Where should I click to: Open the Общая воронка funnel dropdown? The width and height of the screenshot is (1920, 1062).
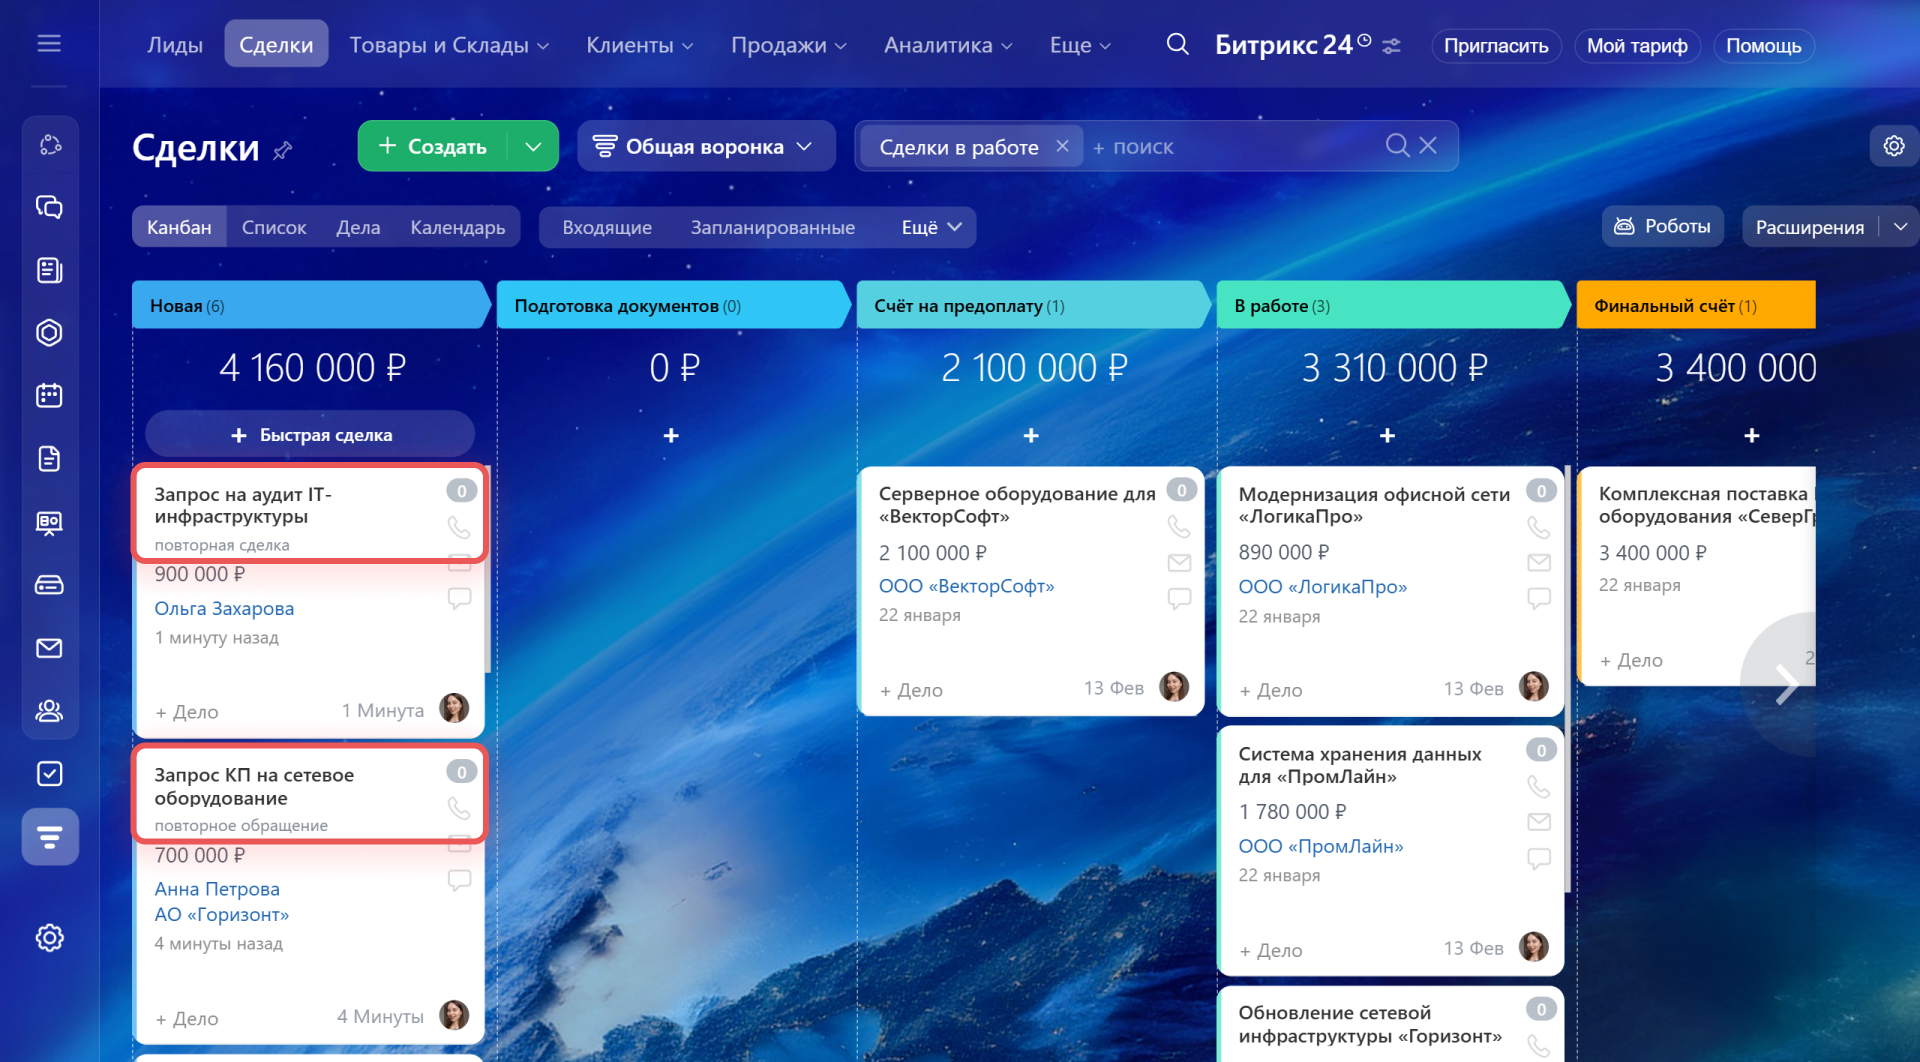pyautogui.click(x=704, y=147)
